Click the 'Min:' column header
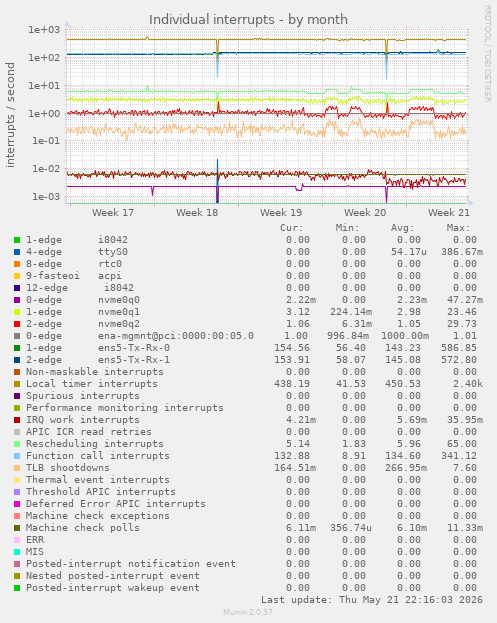Screen dimensions: 497x623 [347, 228]
